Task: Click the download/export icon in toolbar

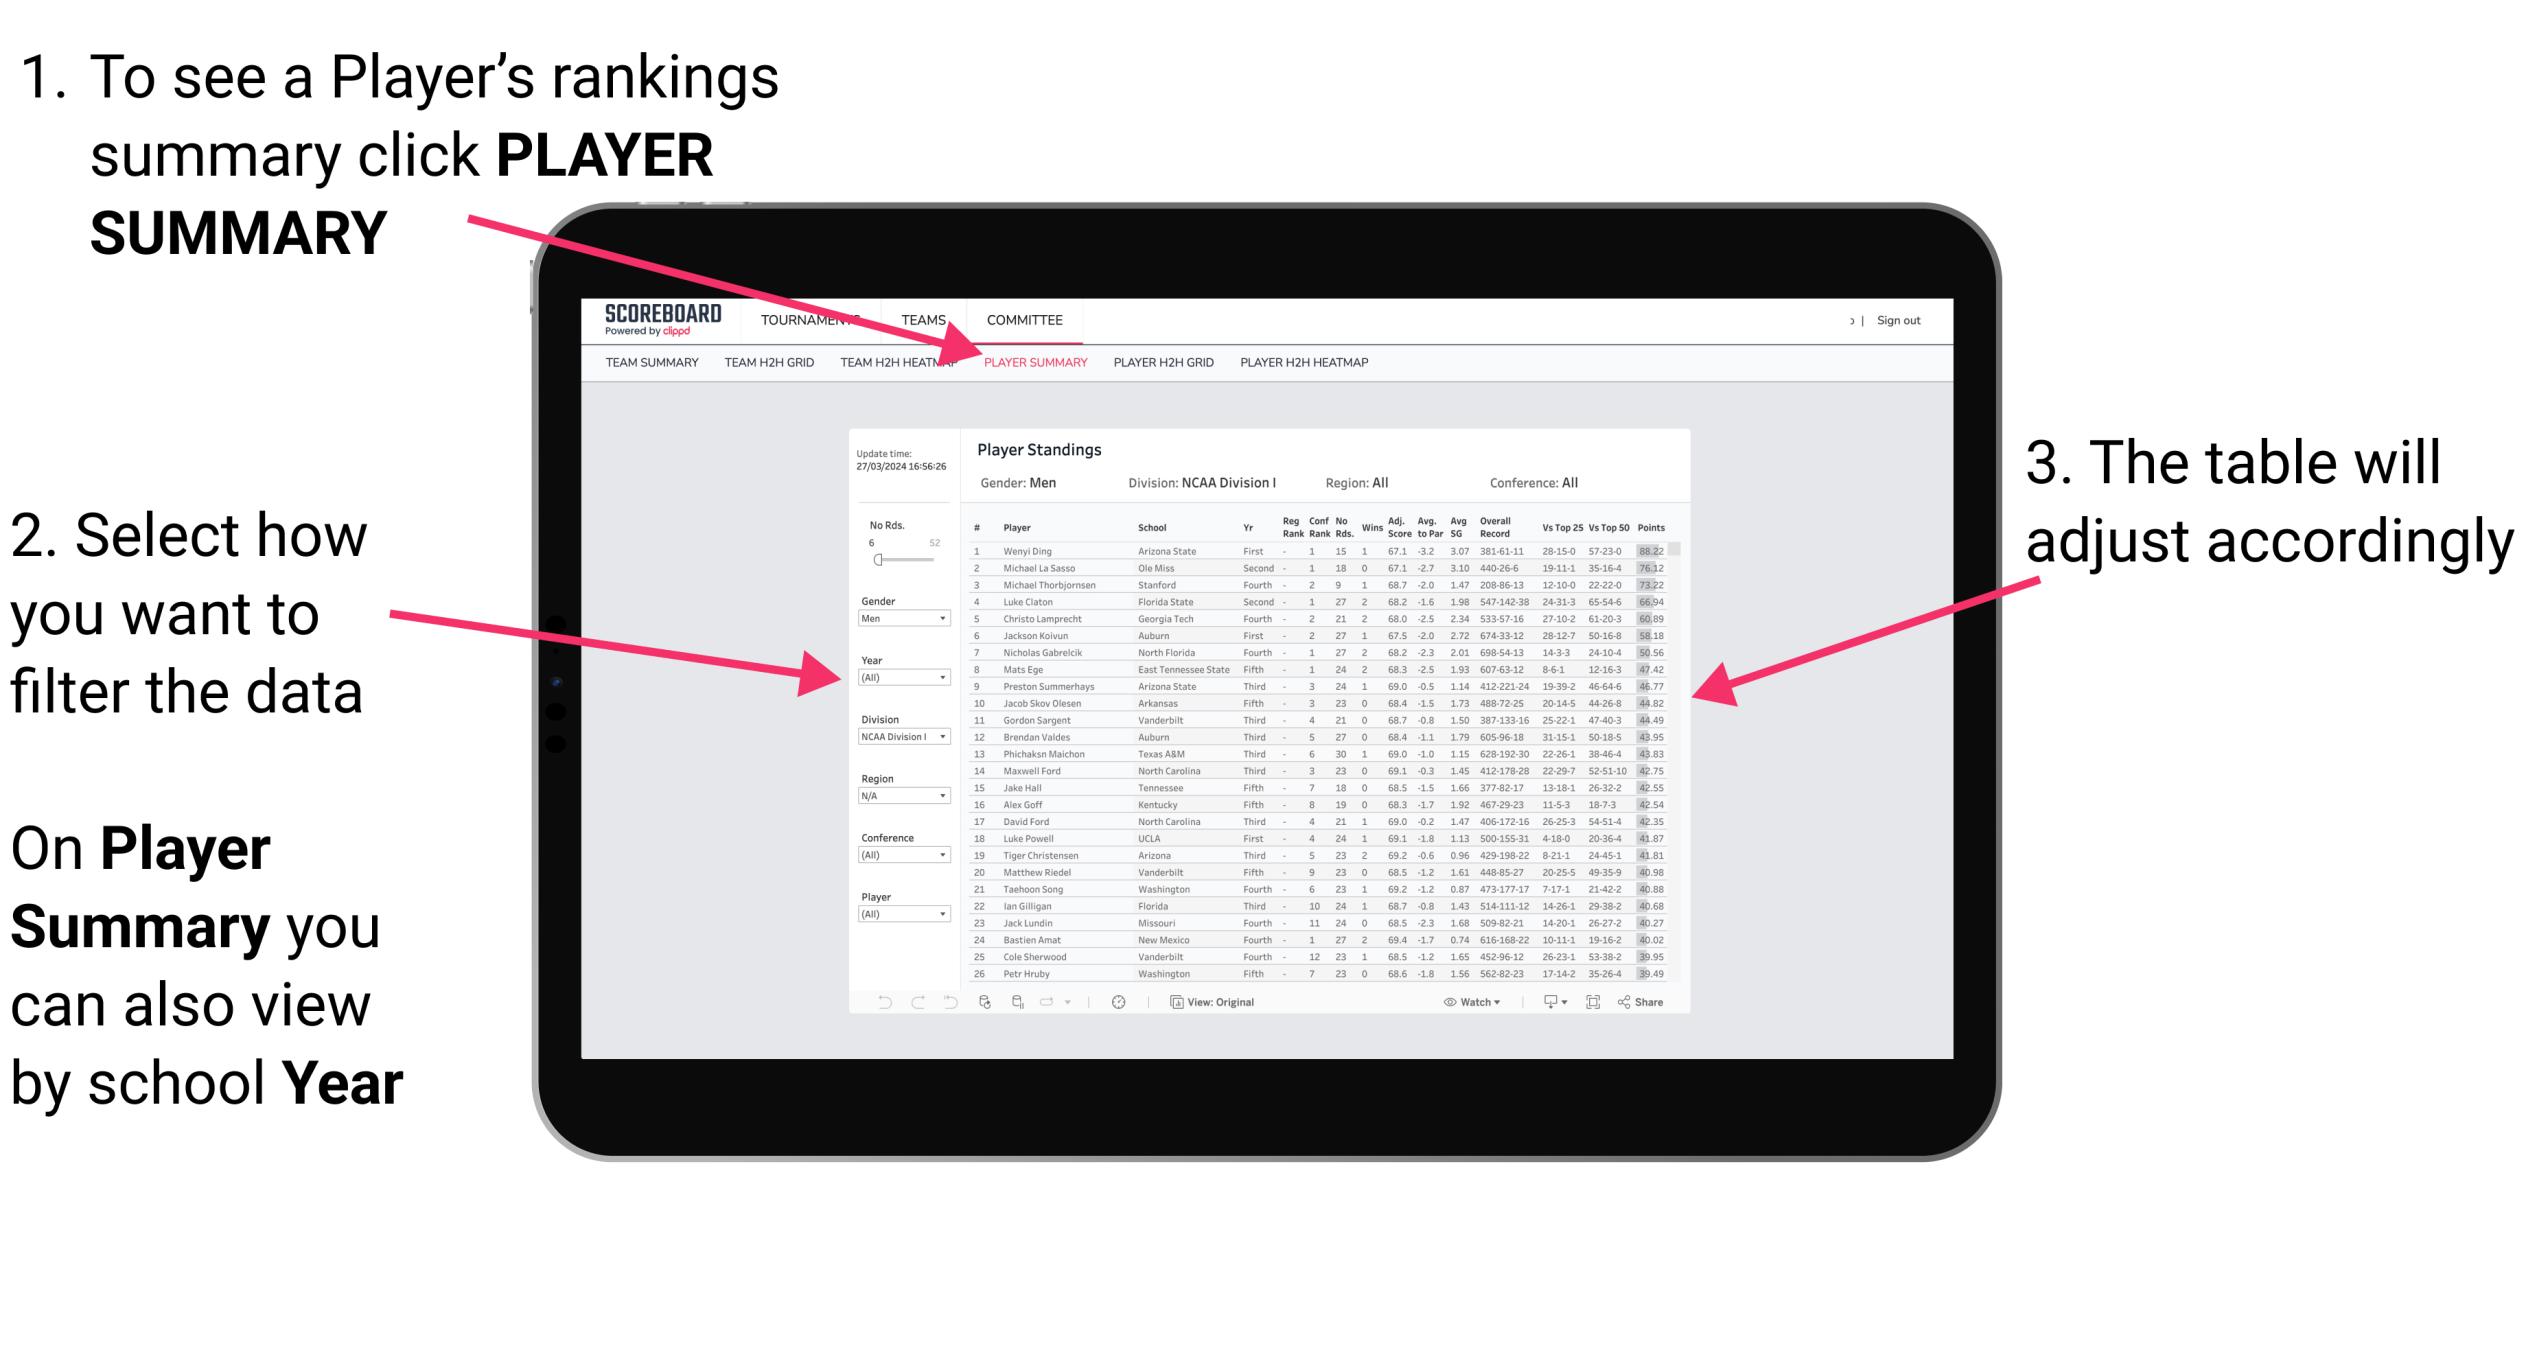Action: point(1554,1003)
